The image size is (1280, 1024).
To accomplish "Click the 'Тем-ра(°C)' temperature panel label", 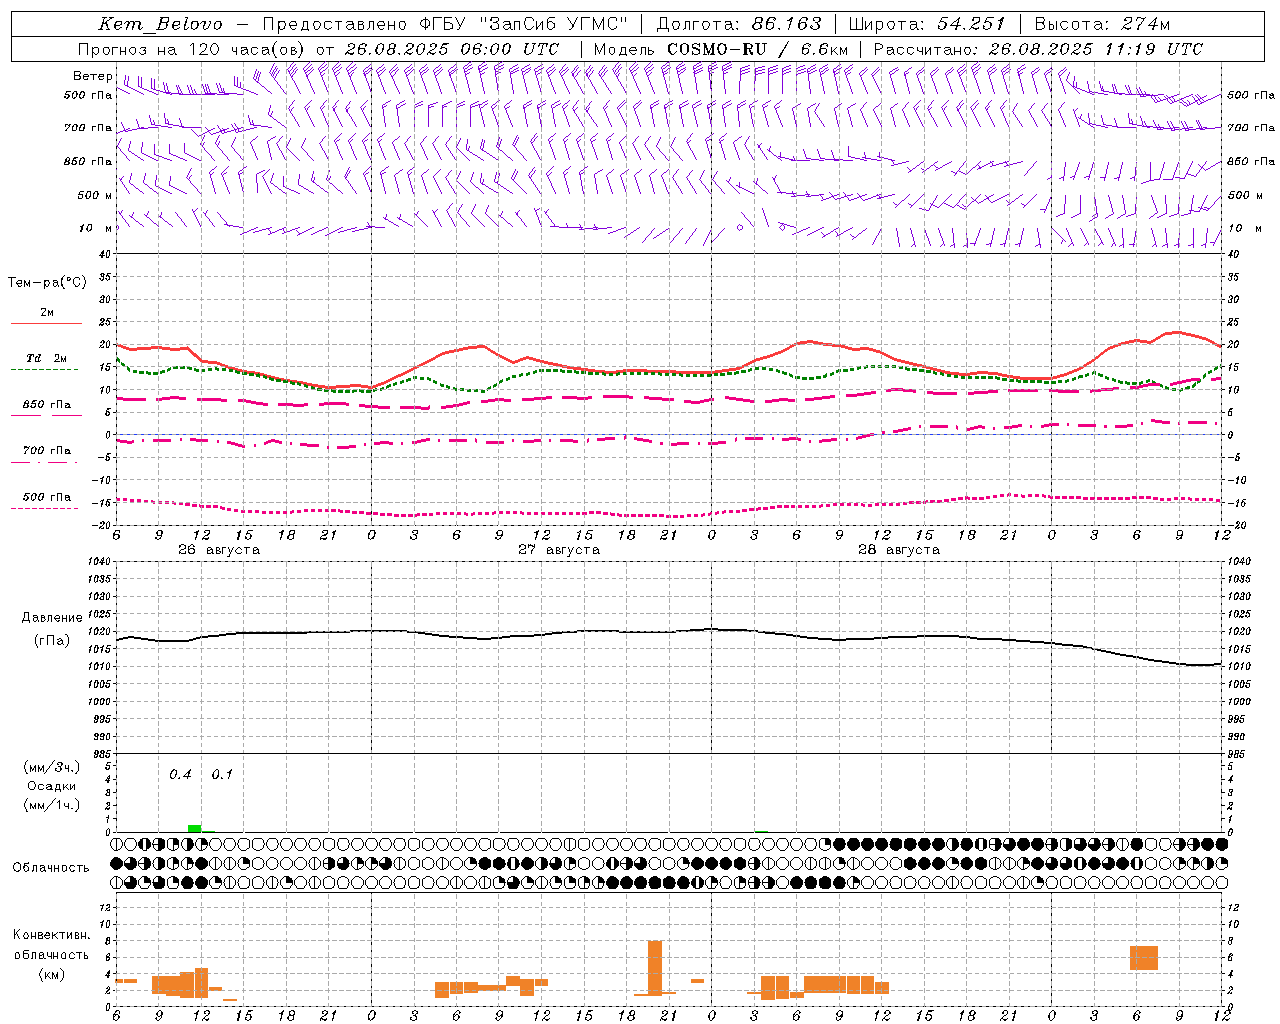I will click(47, 283).
